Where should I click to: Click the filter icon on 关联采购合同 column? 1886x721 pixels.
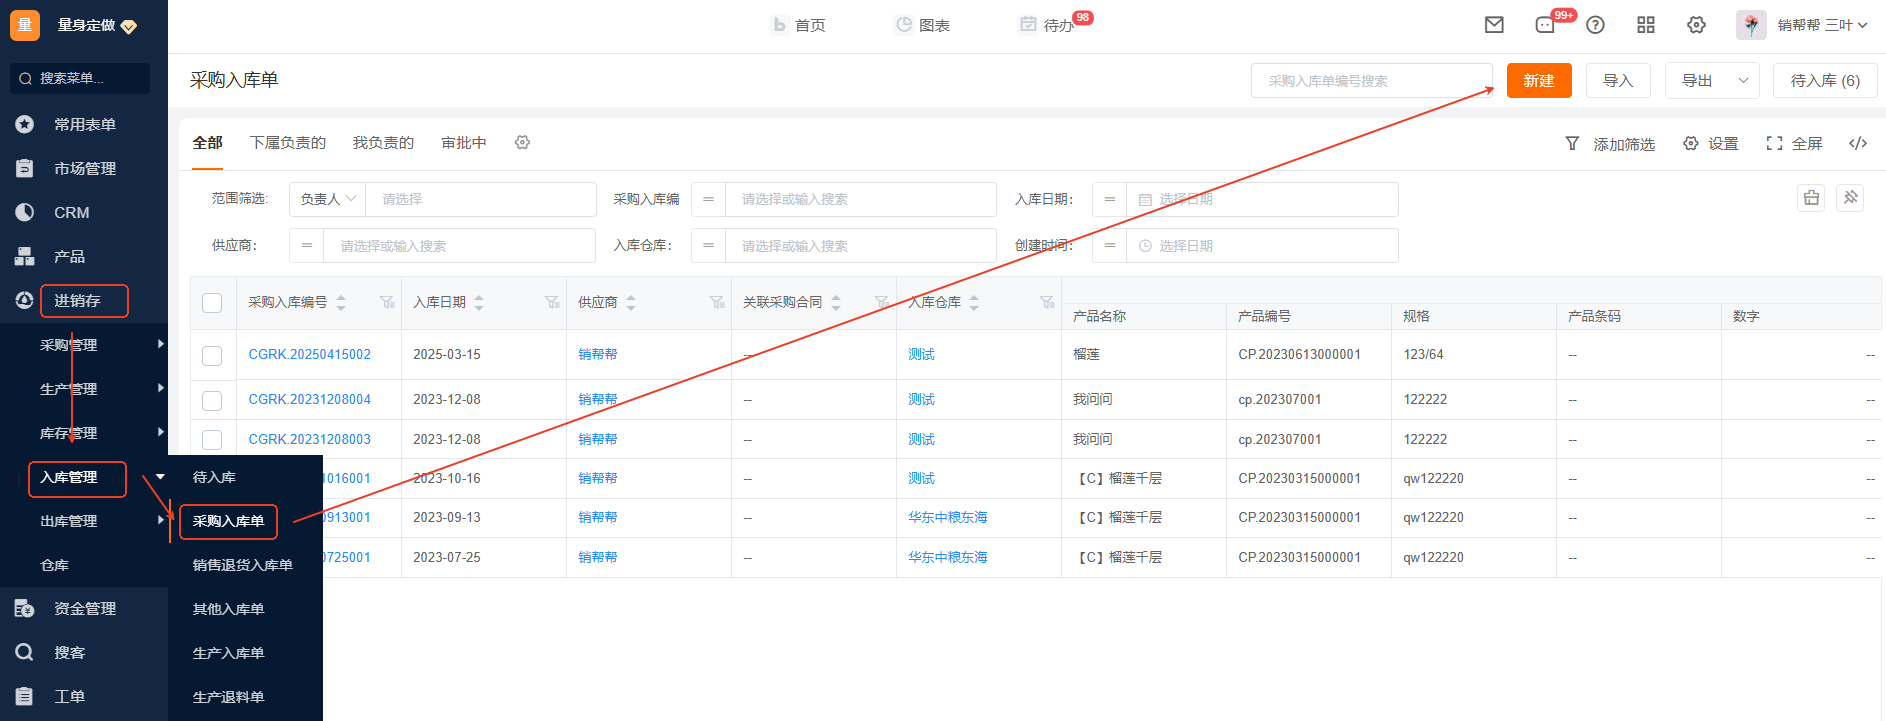pos(882,302)
